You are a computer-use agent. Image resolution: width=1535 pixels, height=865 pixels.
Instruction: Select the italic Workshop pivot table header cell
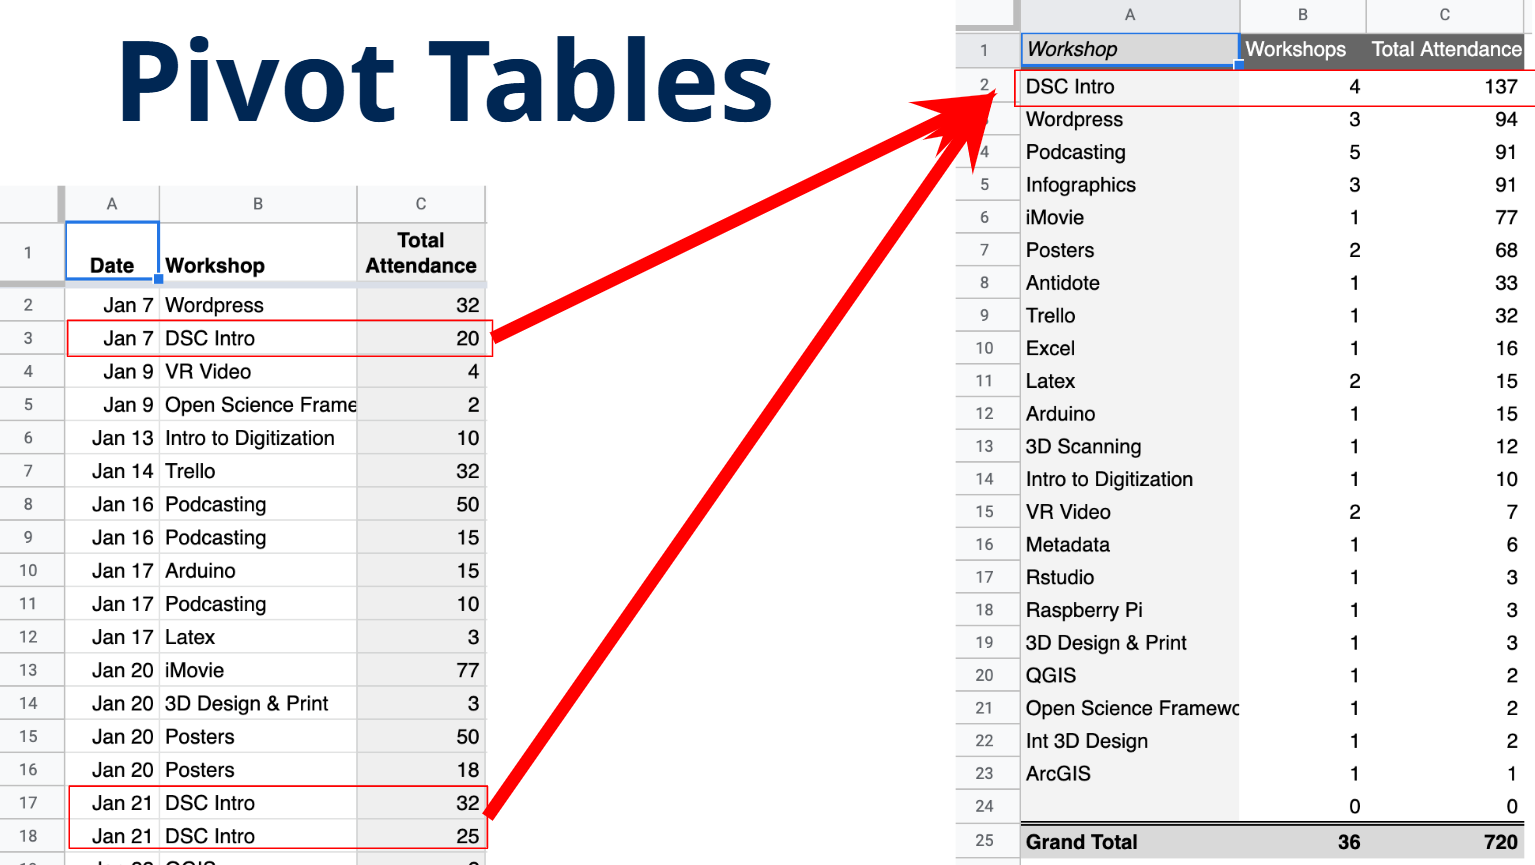pyautogui.click(x=1129, y=49)
